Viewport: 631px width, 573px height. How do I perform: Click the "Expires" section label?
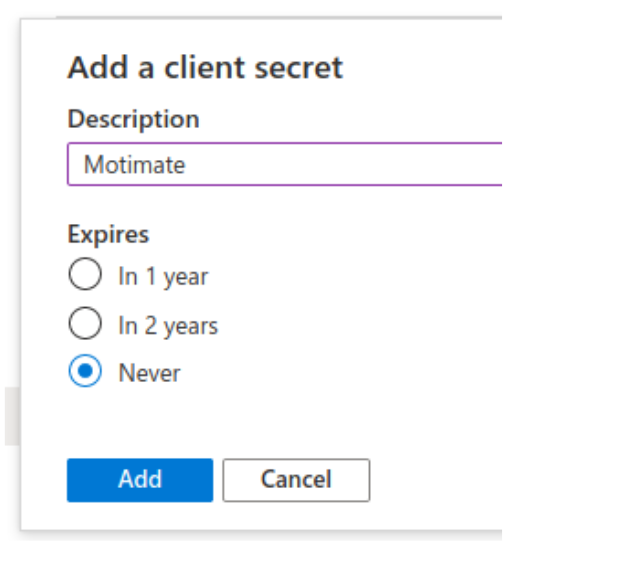click(108, 234)
